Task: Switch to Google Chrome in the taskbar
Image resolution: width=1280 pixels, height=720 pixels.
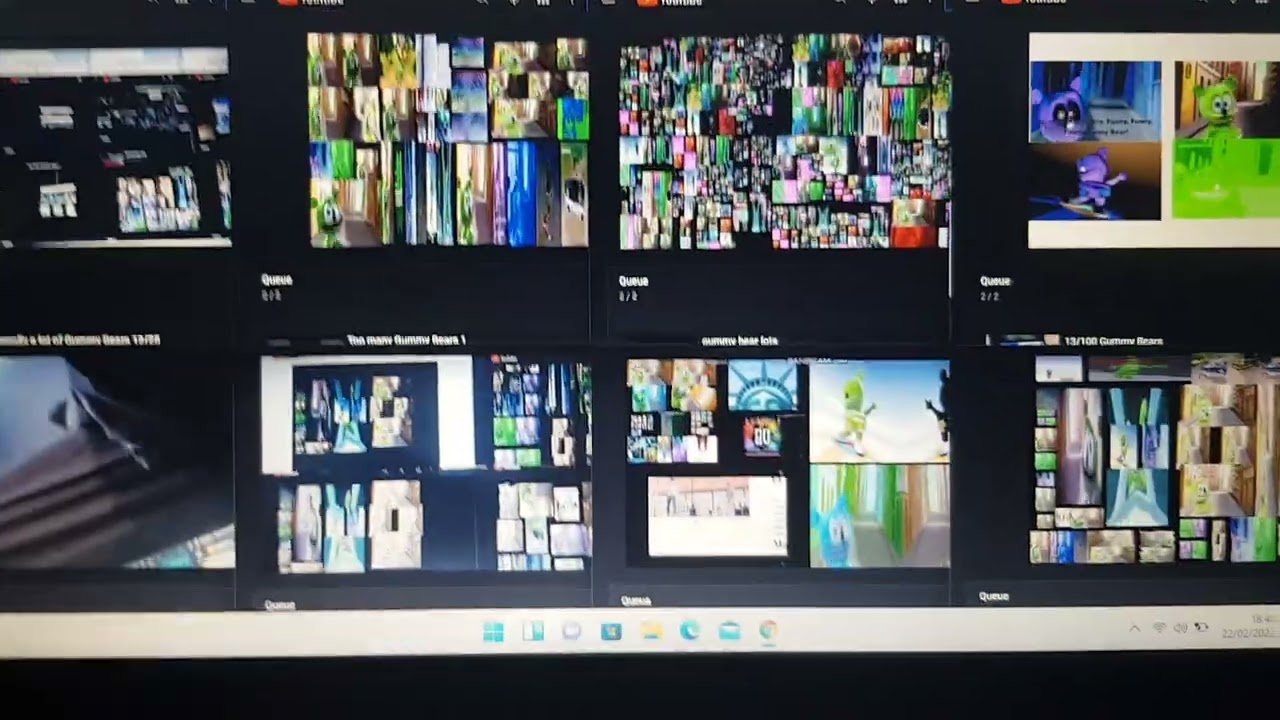Action: 768,631
